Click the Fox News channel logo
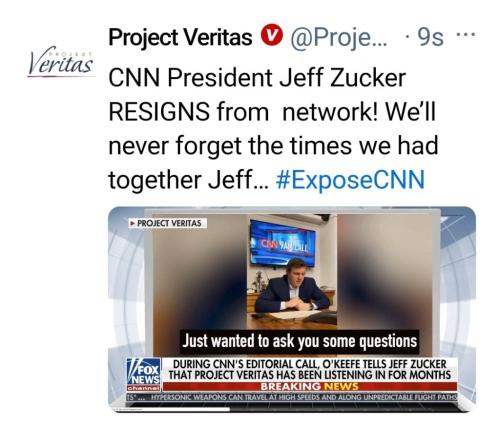Screen dimensions: 500x425 pyautogui.click(x=144, y=374)
